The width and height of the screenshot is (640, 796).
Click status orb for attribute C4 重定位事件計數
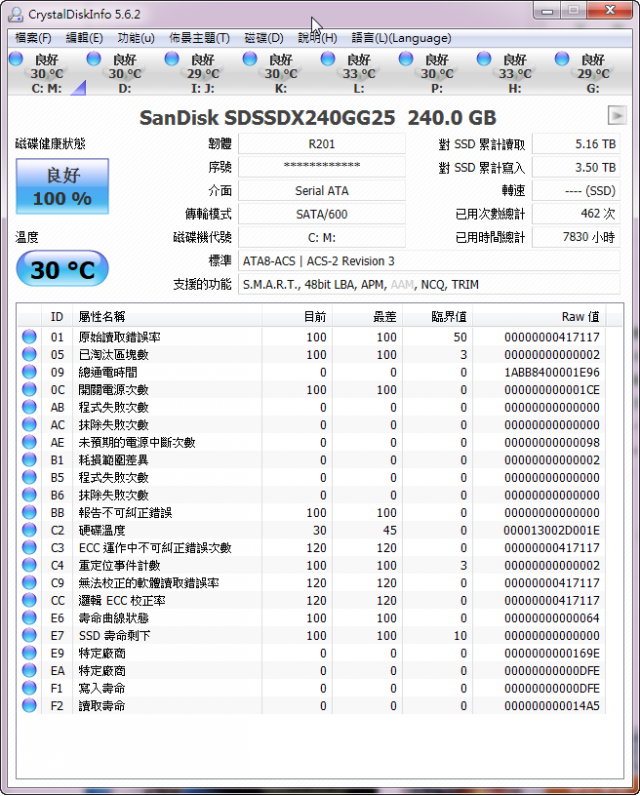(x=29, y=565)
